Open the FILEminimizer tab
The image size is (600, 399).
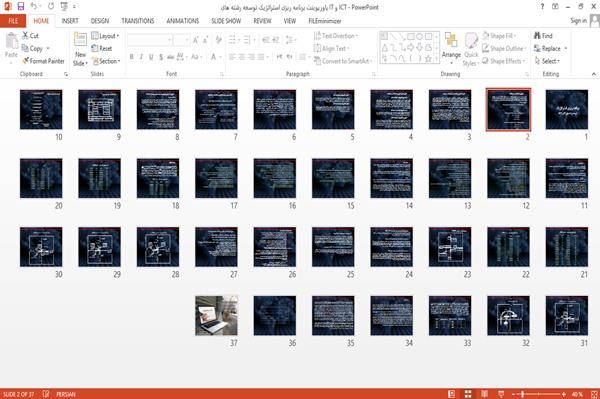pos(325,21)
